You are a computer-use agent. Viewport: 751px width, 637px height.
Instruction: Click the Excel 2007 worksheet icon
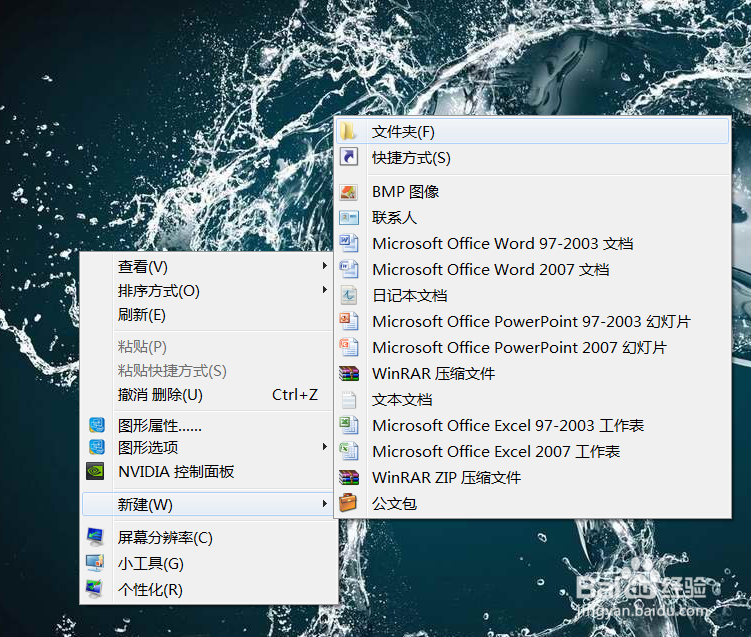tap(349, 451)
